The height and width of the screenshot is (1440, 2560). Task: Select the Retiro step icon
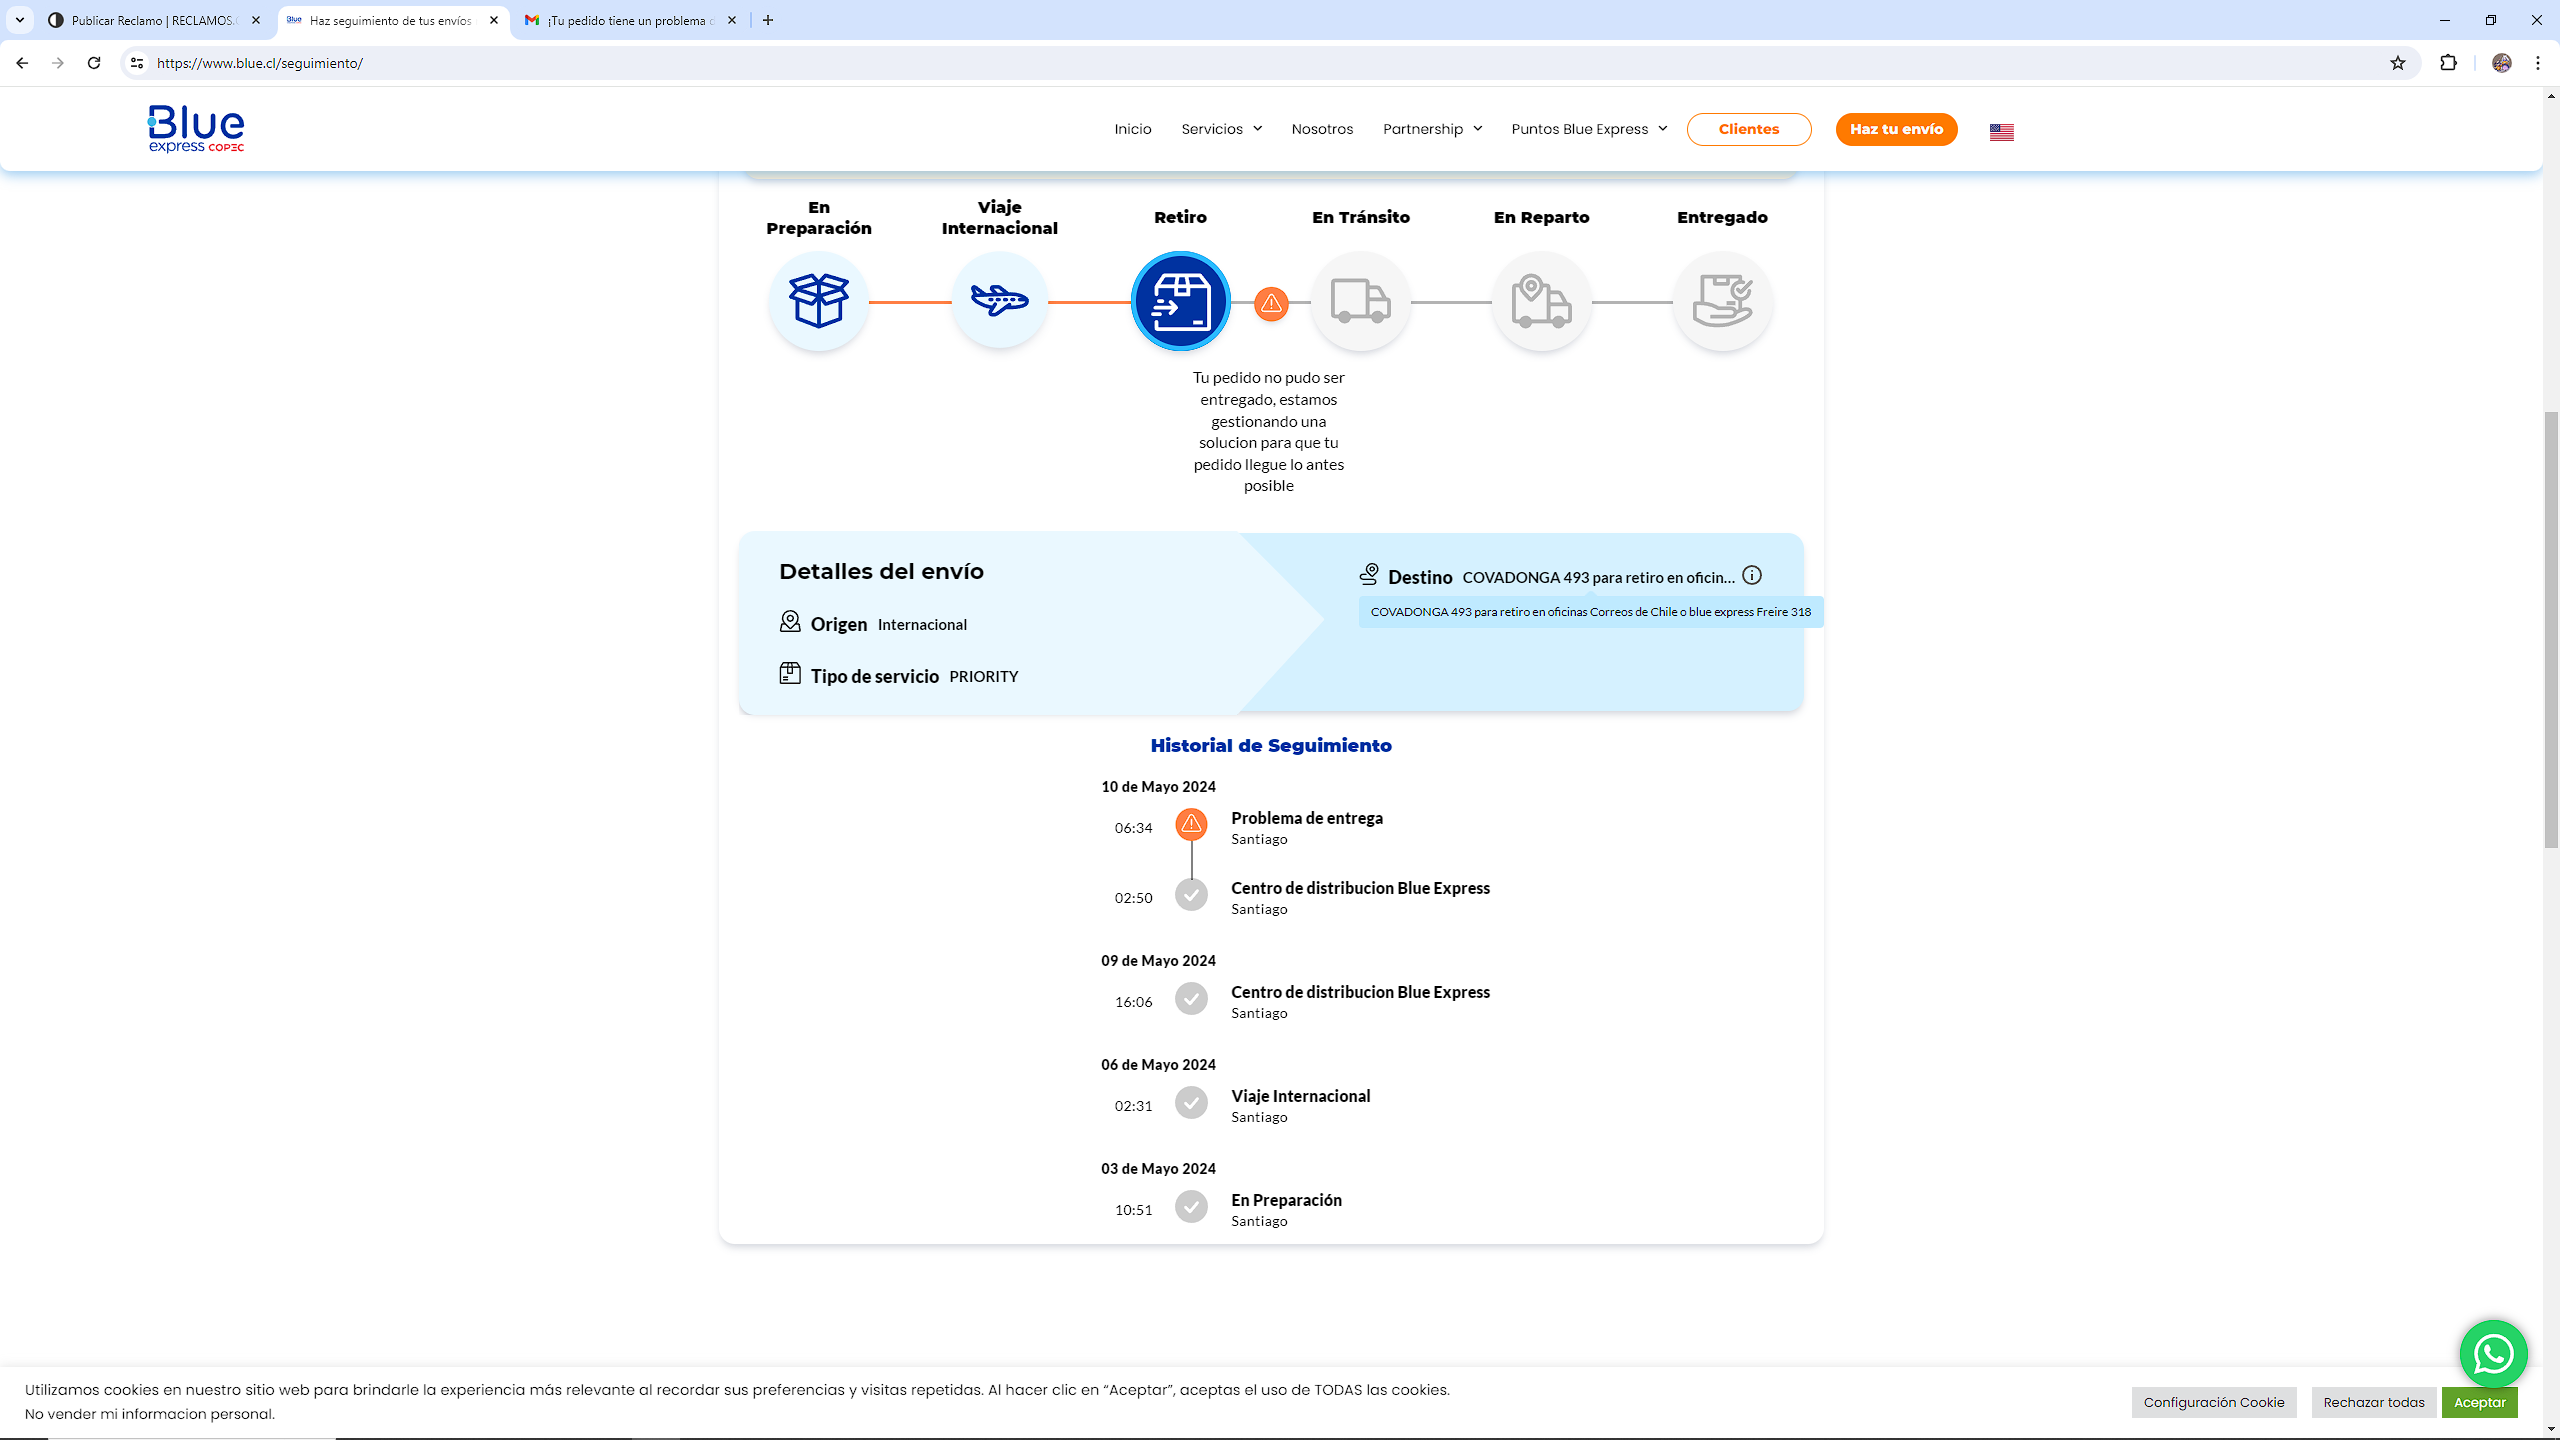click(x=1180, y=301)
